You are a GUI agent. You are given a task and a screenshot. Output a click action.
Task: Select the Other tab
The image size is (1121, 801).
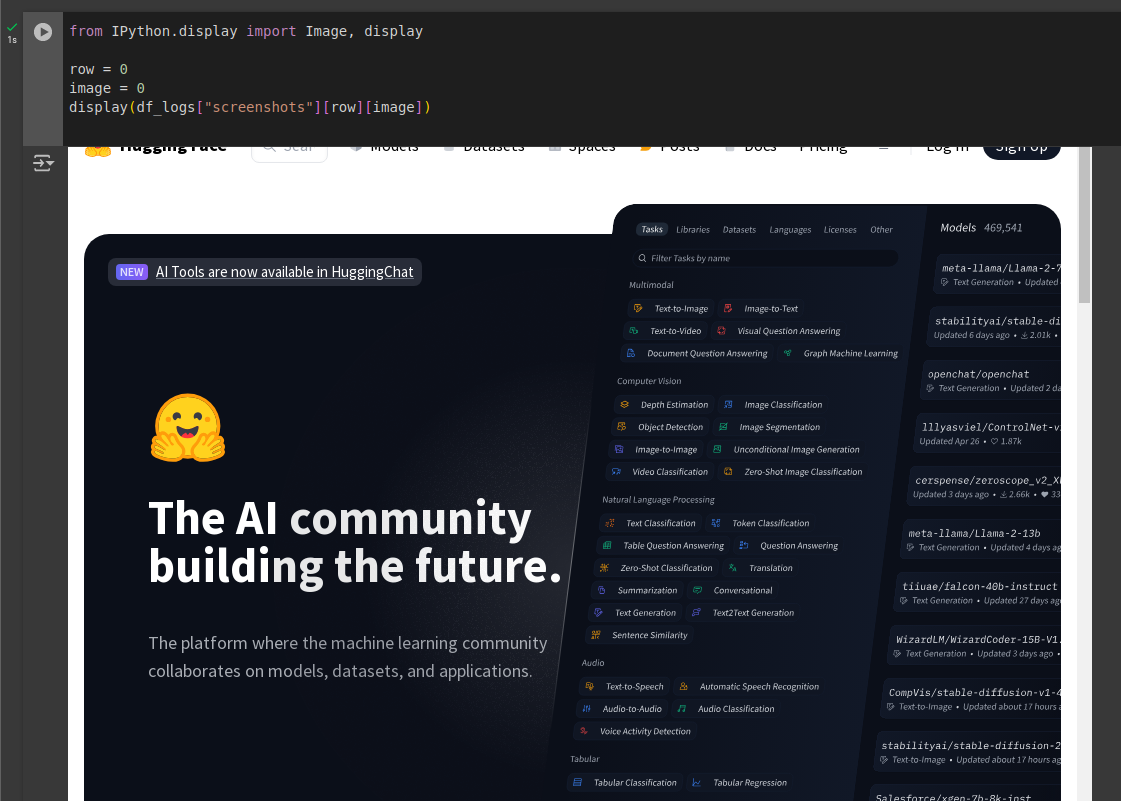click(882, 230)
